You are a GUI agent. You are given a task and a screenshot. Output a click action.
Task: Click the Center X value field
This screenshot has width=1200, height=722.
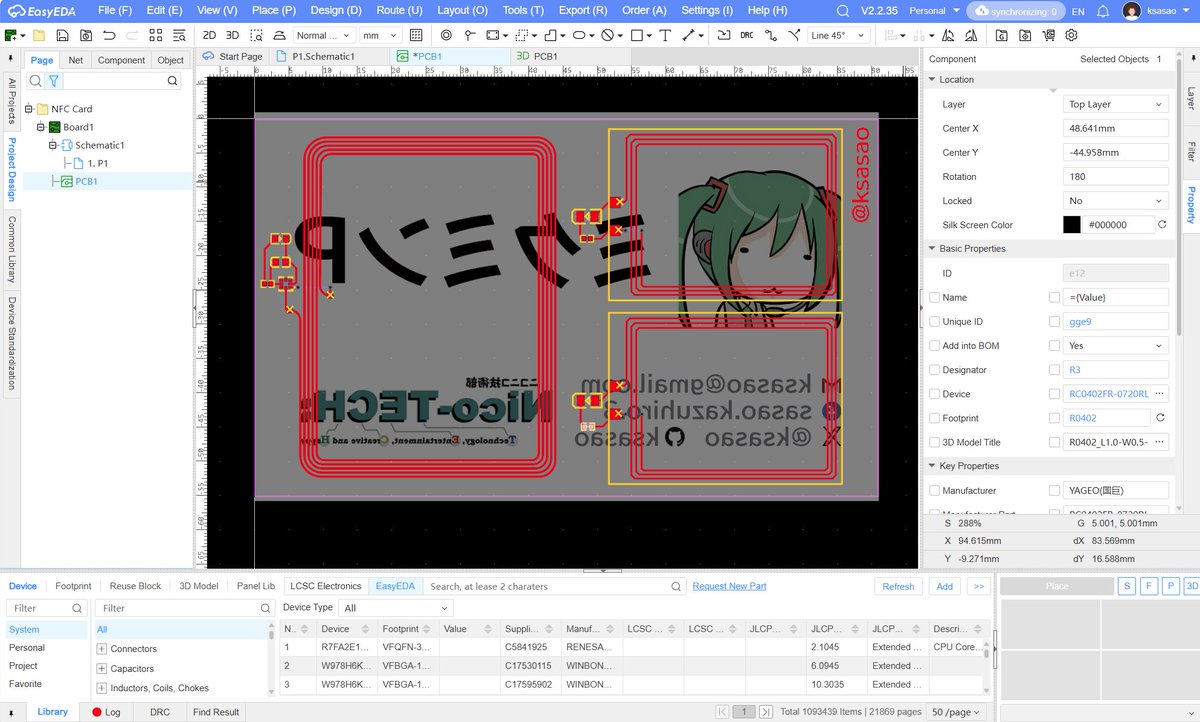(1116, 128)
